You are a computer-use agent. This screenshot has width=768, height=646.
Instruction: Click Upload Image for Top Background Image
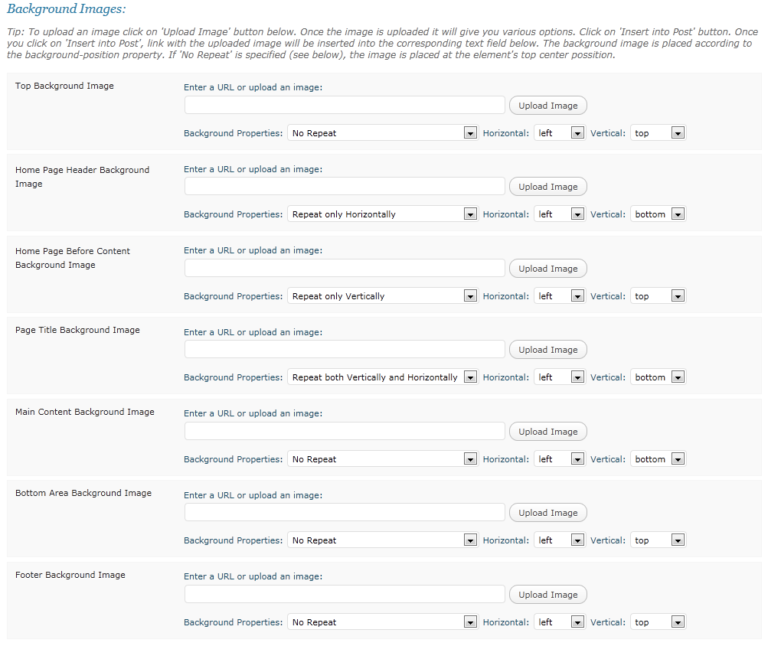click(x=548, y=105)
